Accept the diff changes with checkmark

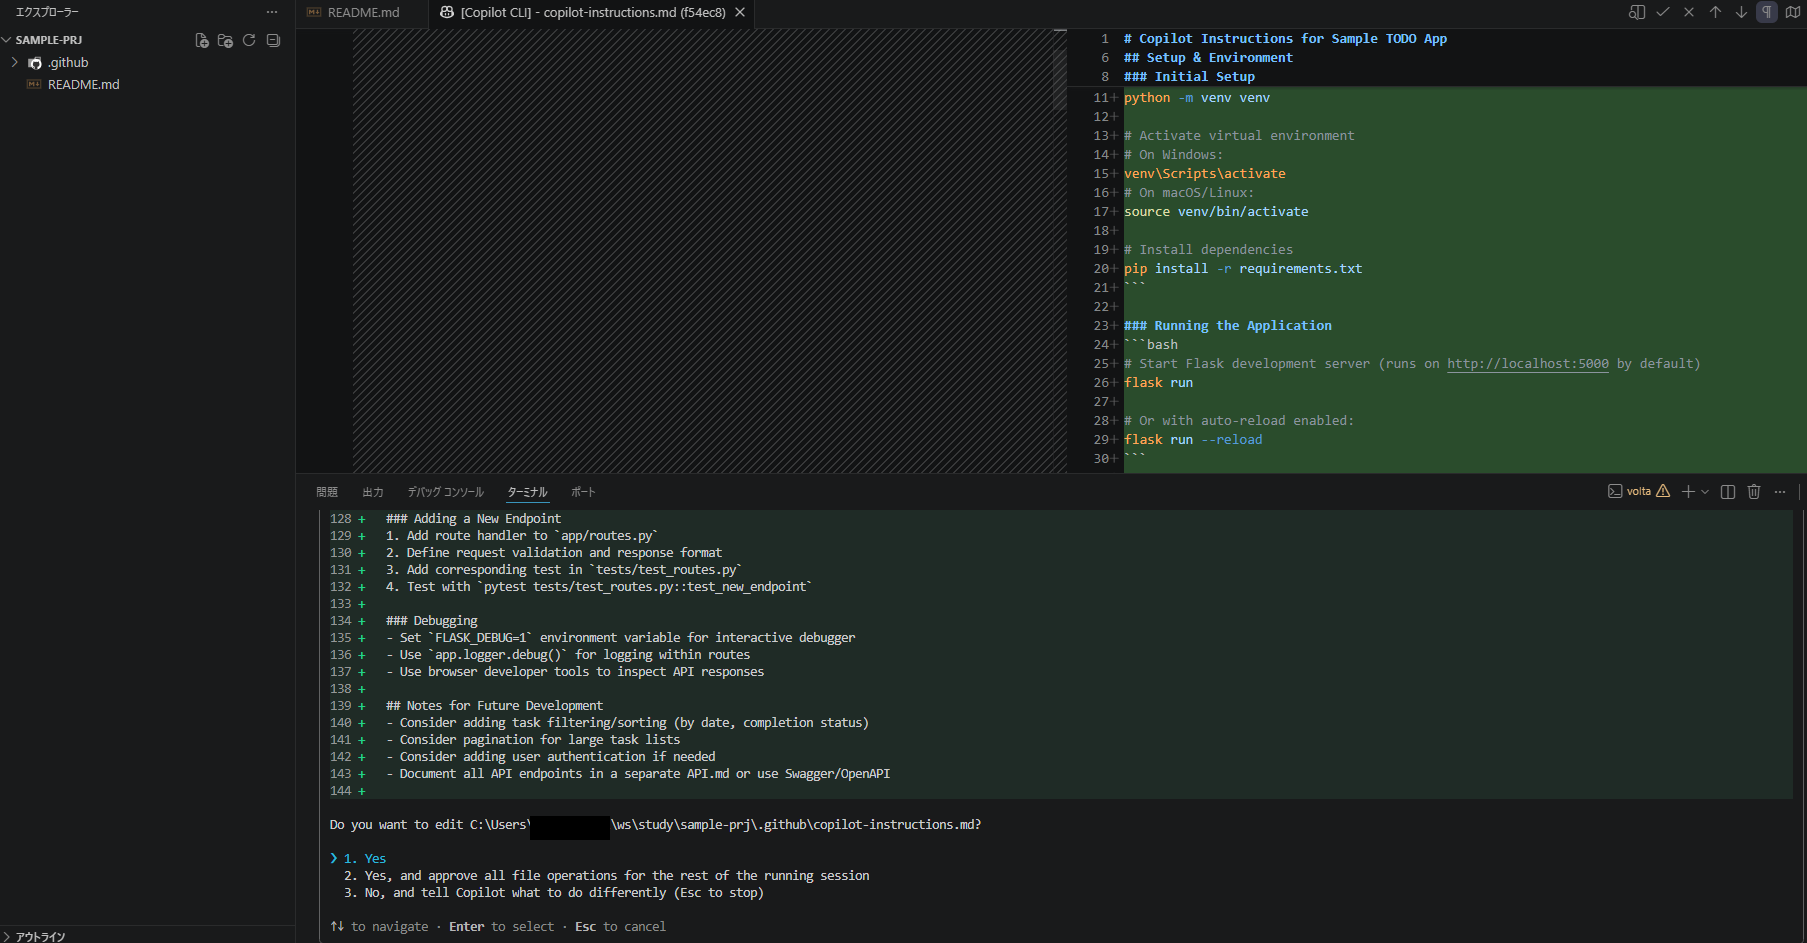pyautogui.click(x=1663, y=12)
